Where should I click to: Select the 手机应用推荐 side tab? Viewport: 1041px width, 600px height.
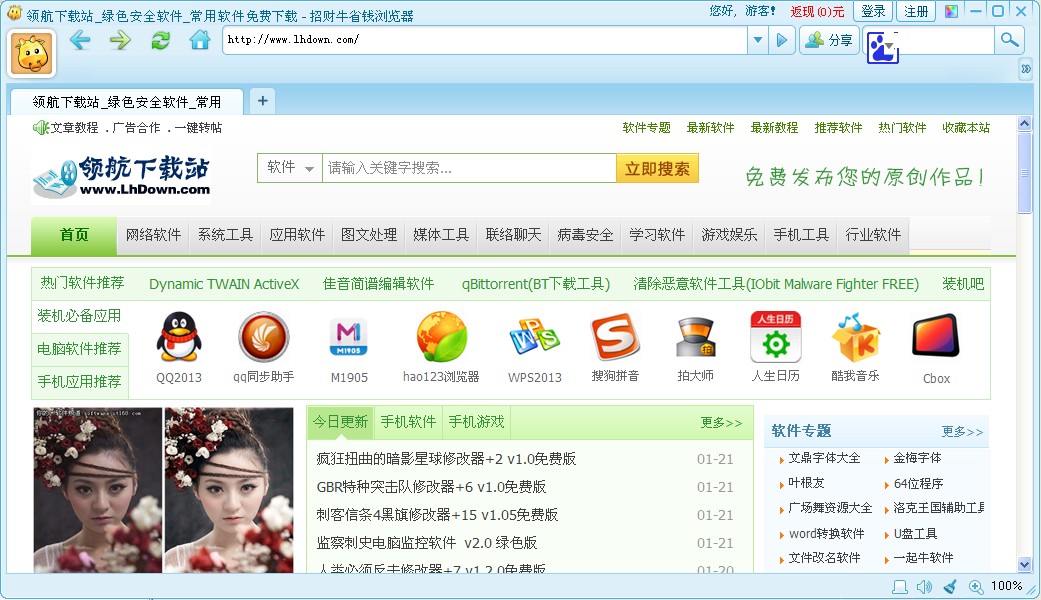pos(79,382)
